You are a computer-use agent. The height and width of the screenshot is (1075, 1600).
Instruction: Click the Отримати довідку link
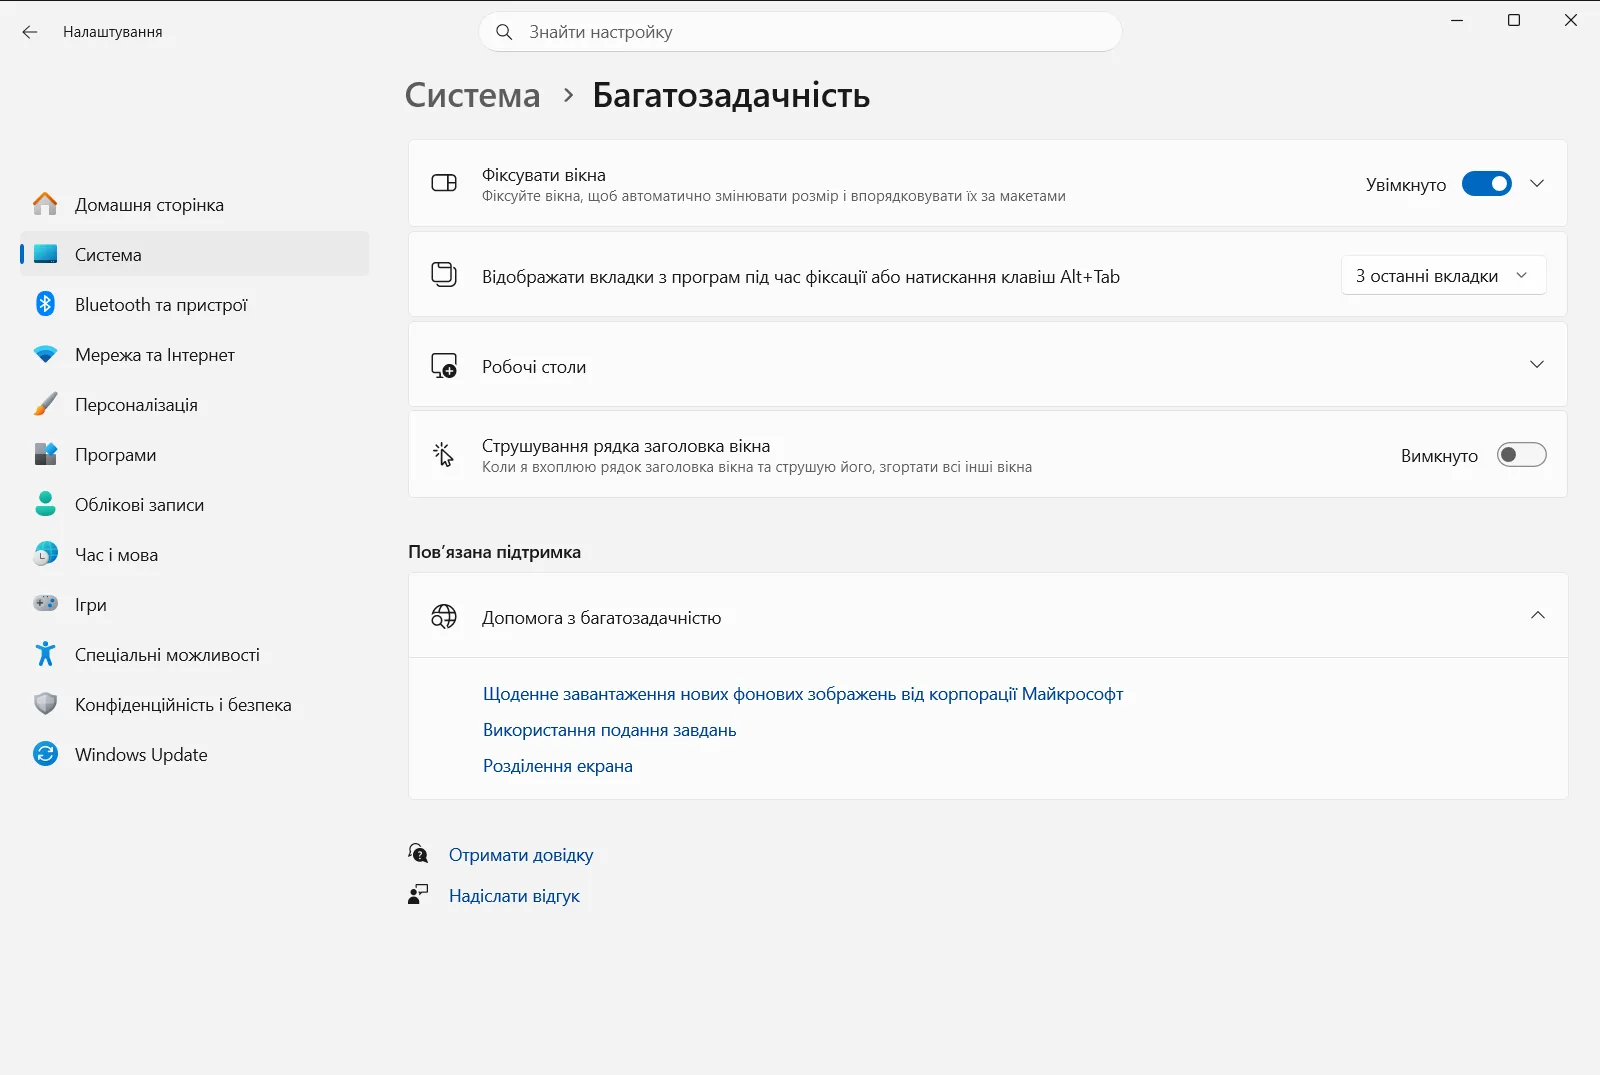pyautogui.click(x=521, y=855)
